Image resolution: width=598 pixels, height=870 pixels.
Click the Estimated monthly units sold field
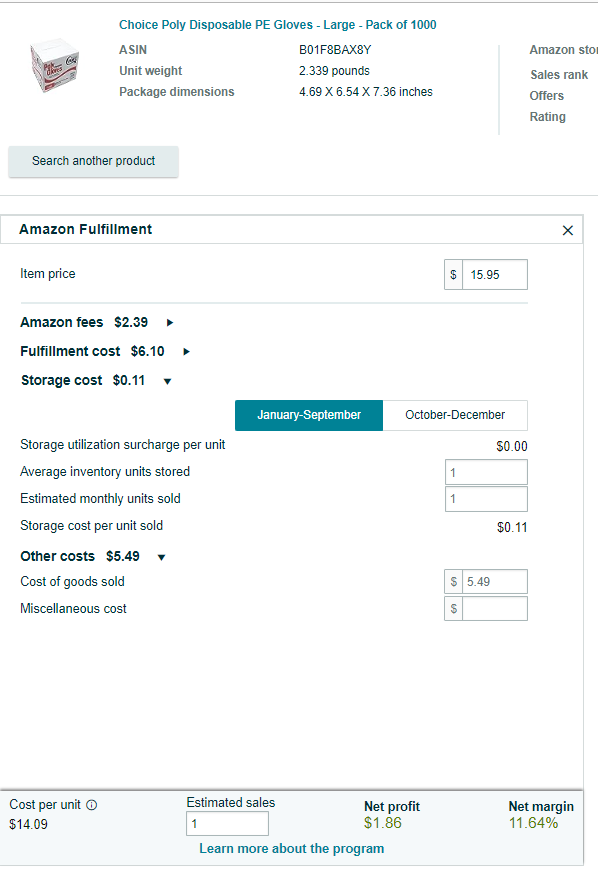click(x=486, y=499)
